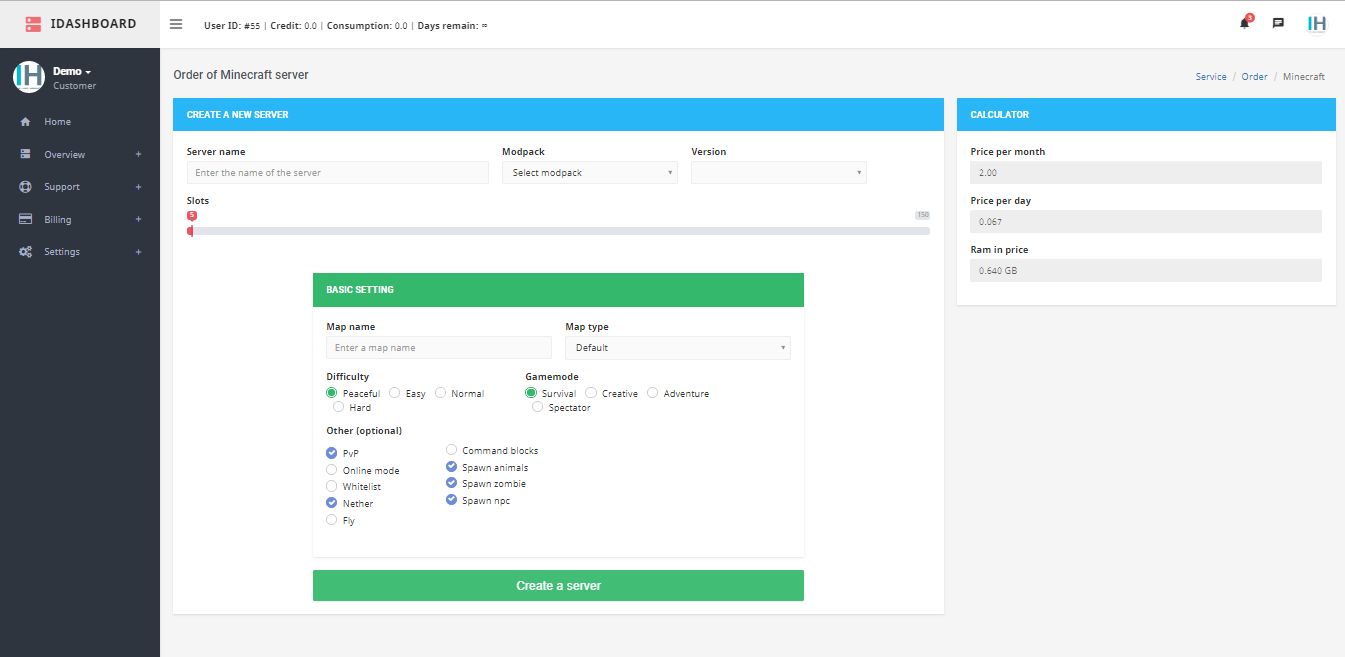The height and width of the screenshot is (657, 1345).
Task: Choose Creative gamemode
Action: pos(591,393)
